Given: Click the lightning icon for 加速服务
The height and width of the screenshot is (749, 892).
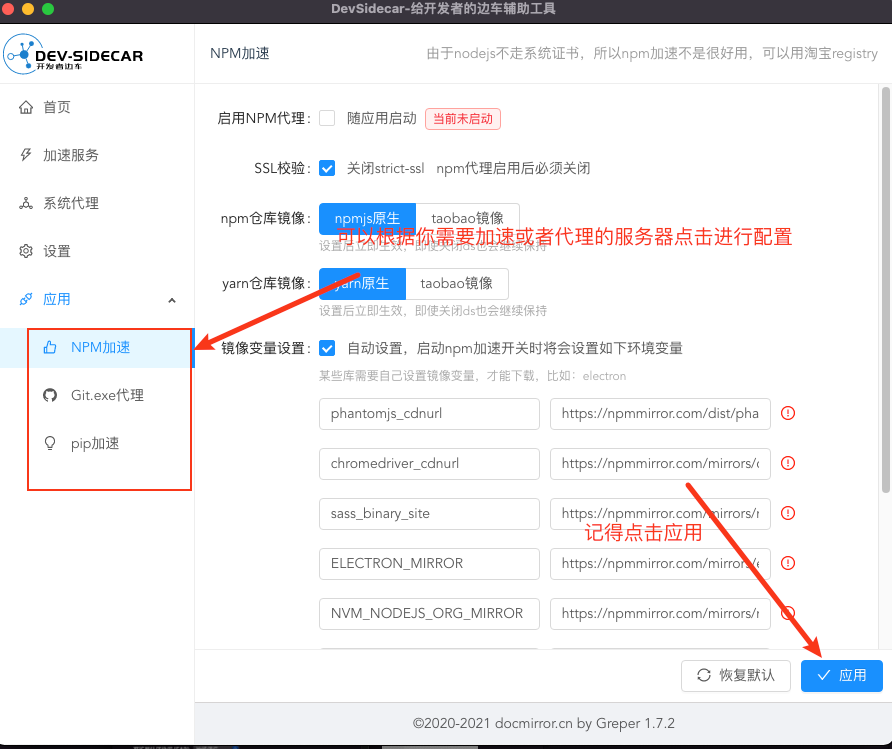Looking at the screenshot, I should click(25, 155).
